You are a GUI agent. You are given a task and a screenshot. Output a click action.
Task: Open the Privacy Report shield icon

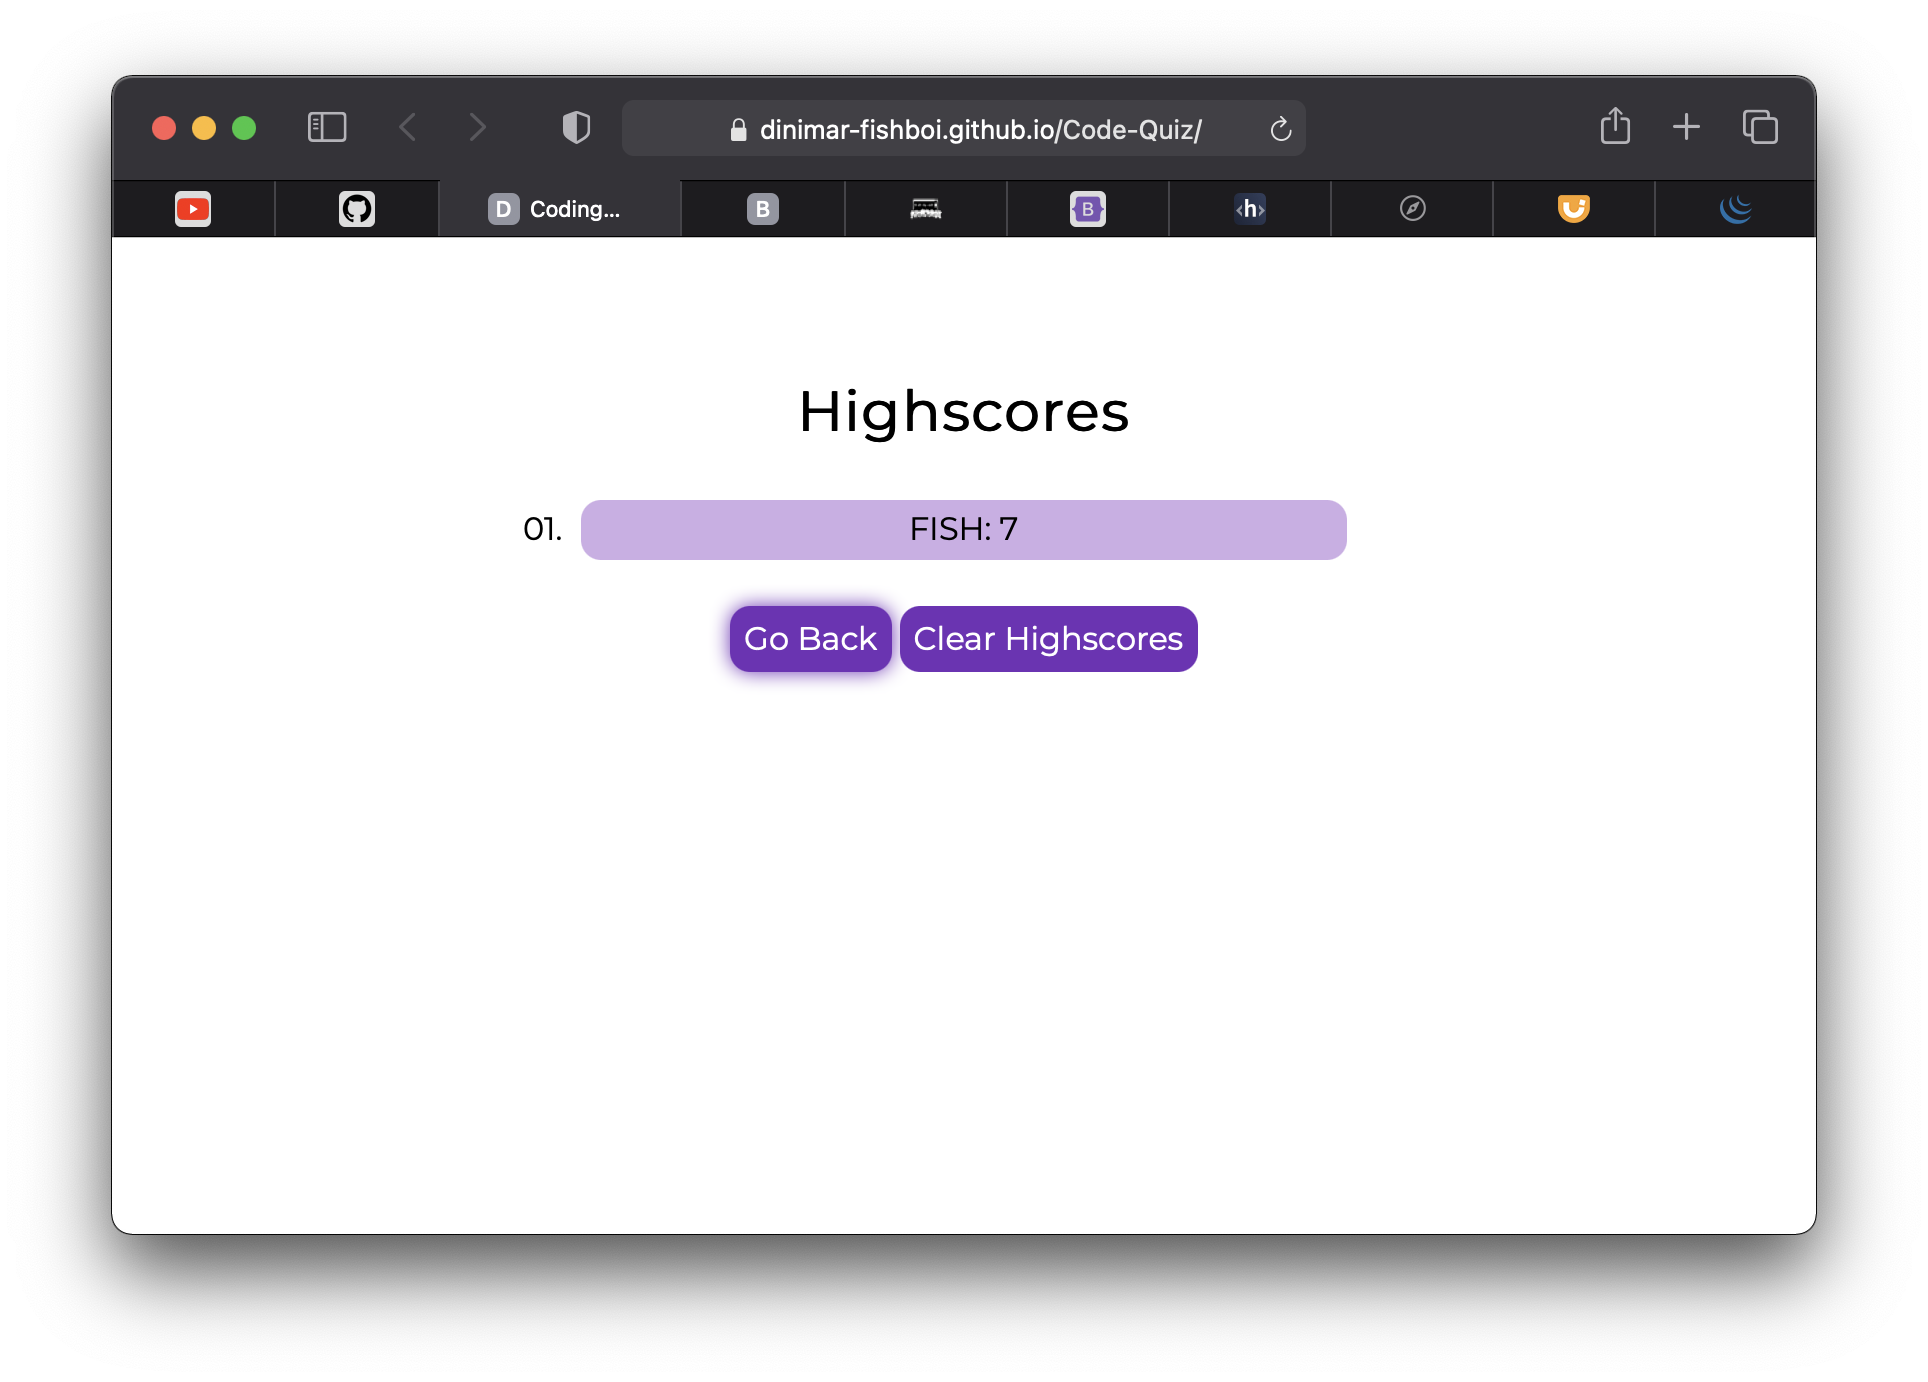[x=576, y=127]
